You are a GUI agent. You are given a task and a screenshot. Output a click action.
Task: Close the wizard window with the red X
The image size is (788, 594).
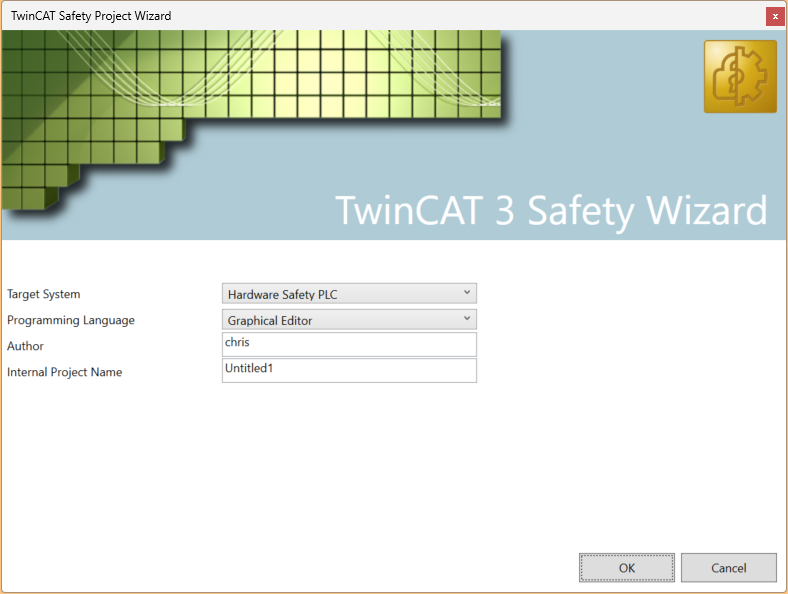point(775,17)
